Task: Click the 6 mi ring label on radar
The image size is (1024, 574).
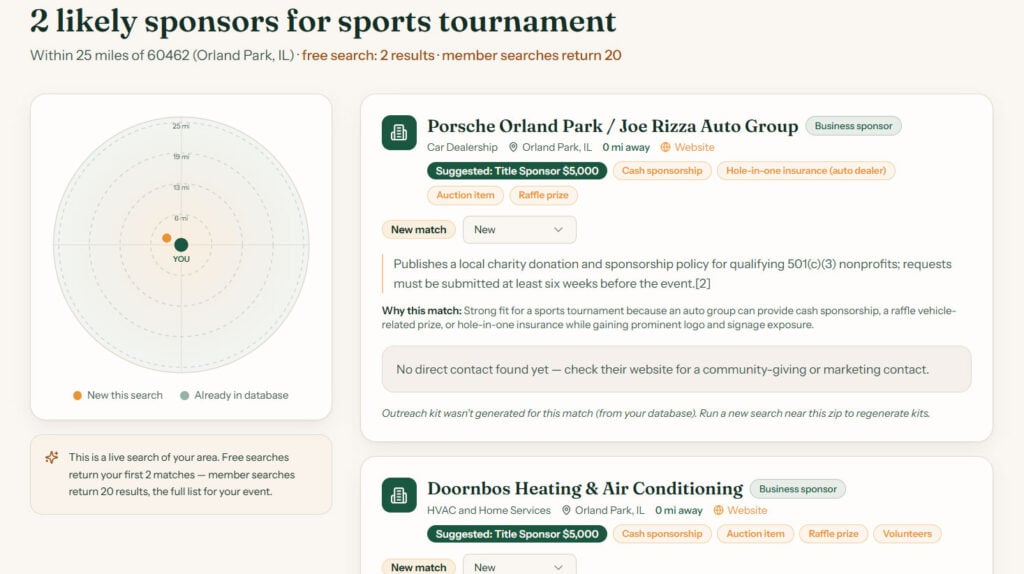Action: (x=181, y=218)
